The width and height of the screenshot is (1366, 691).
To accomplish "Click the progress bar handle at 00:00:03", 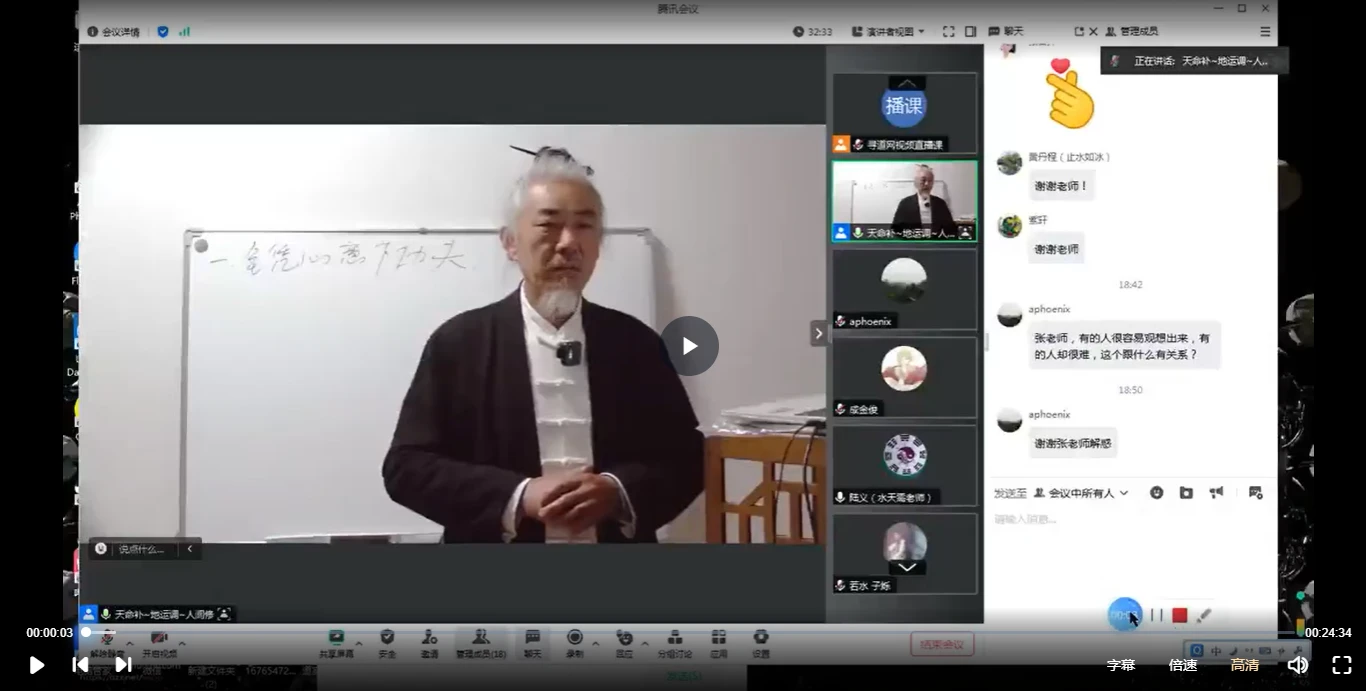I will (86, 632).
